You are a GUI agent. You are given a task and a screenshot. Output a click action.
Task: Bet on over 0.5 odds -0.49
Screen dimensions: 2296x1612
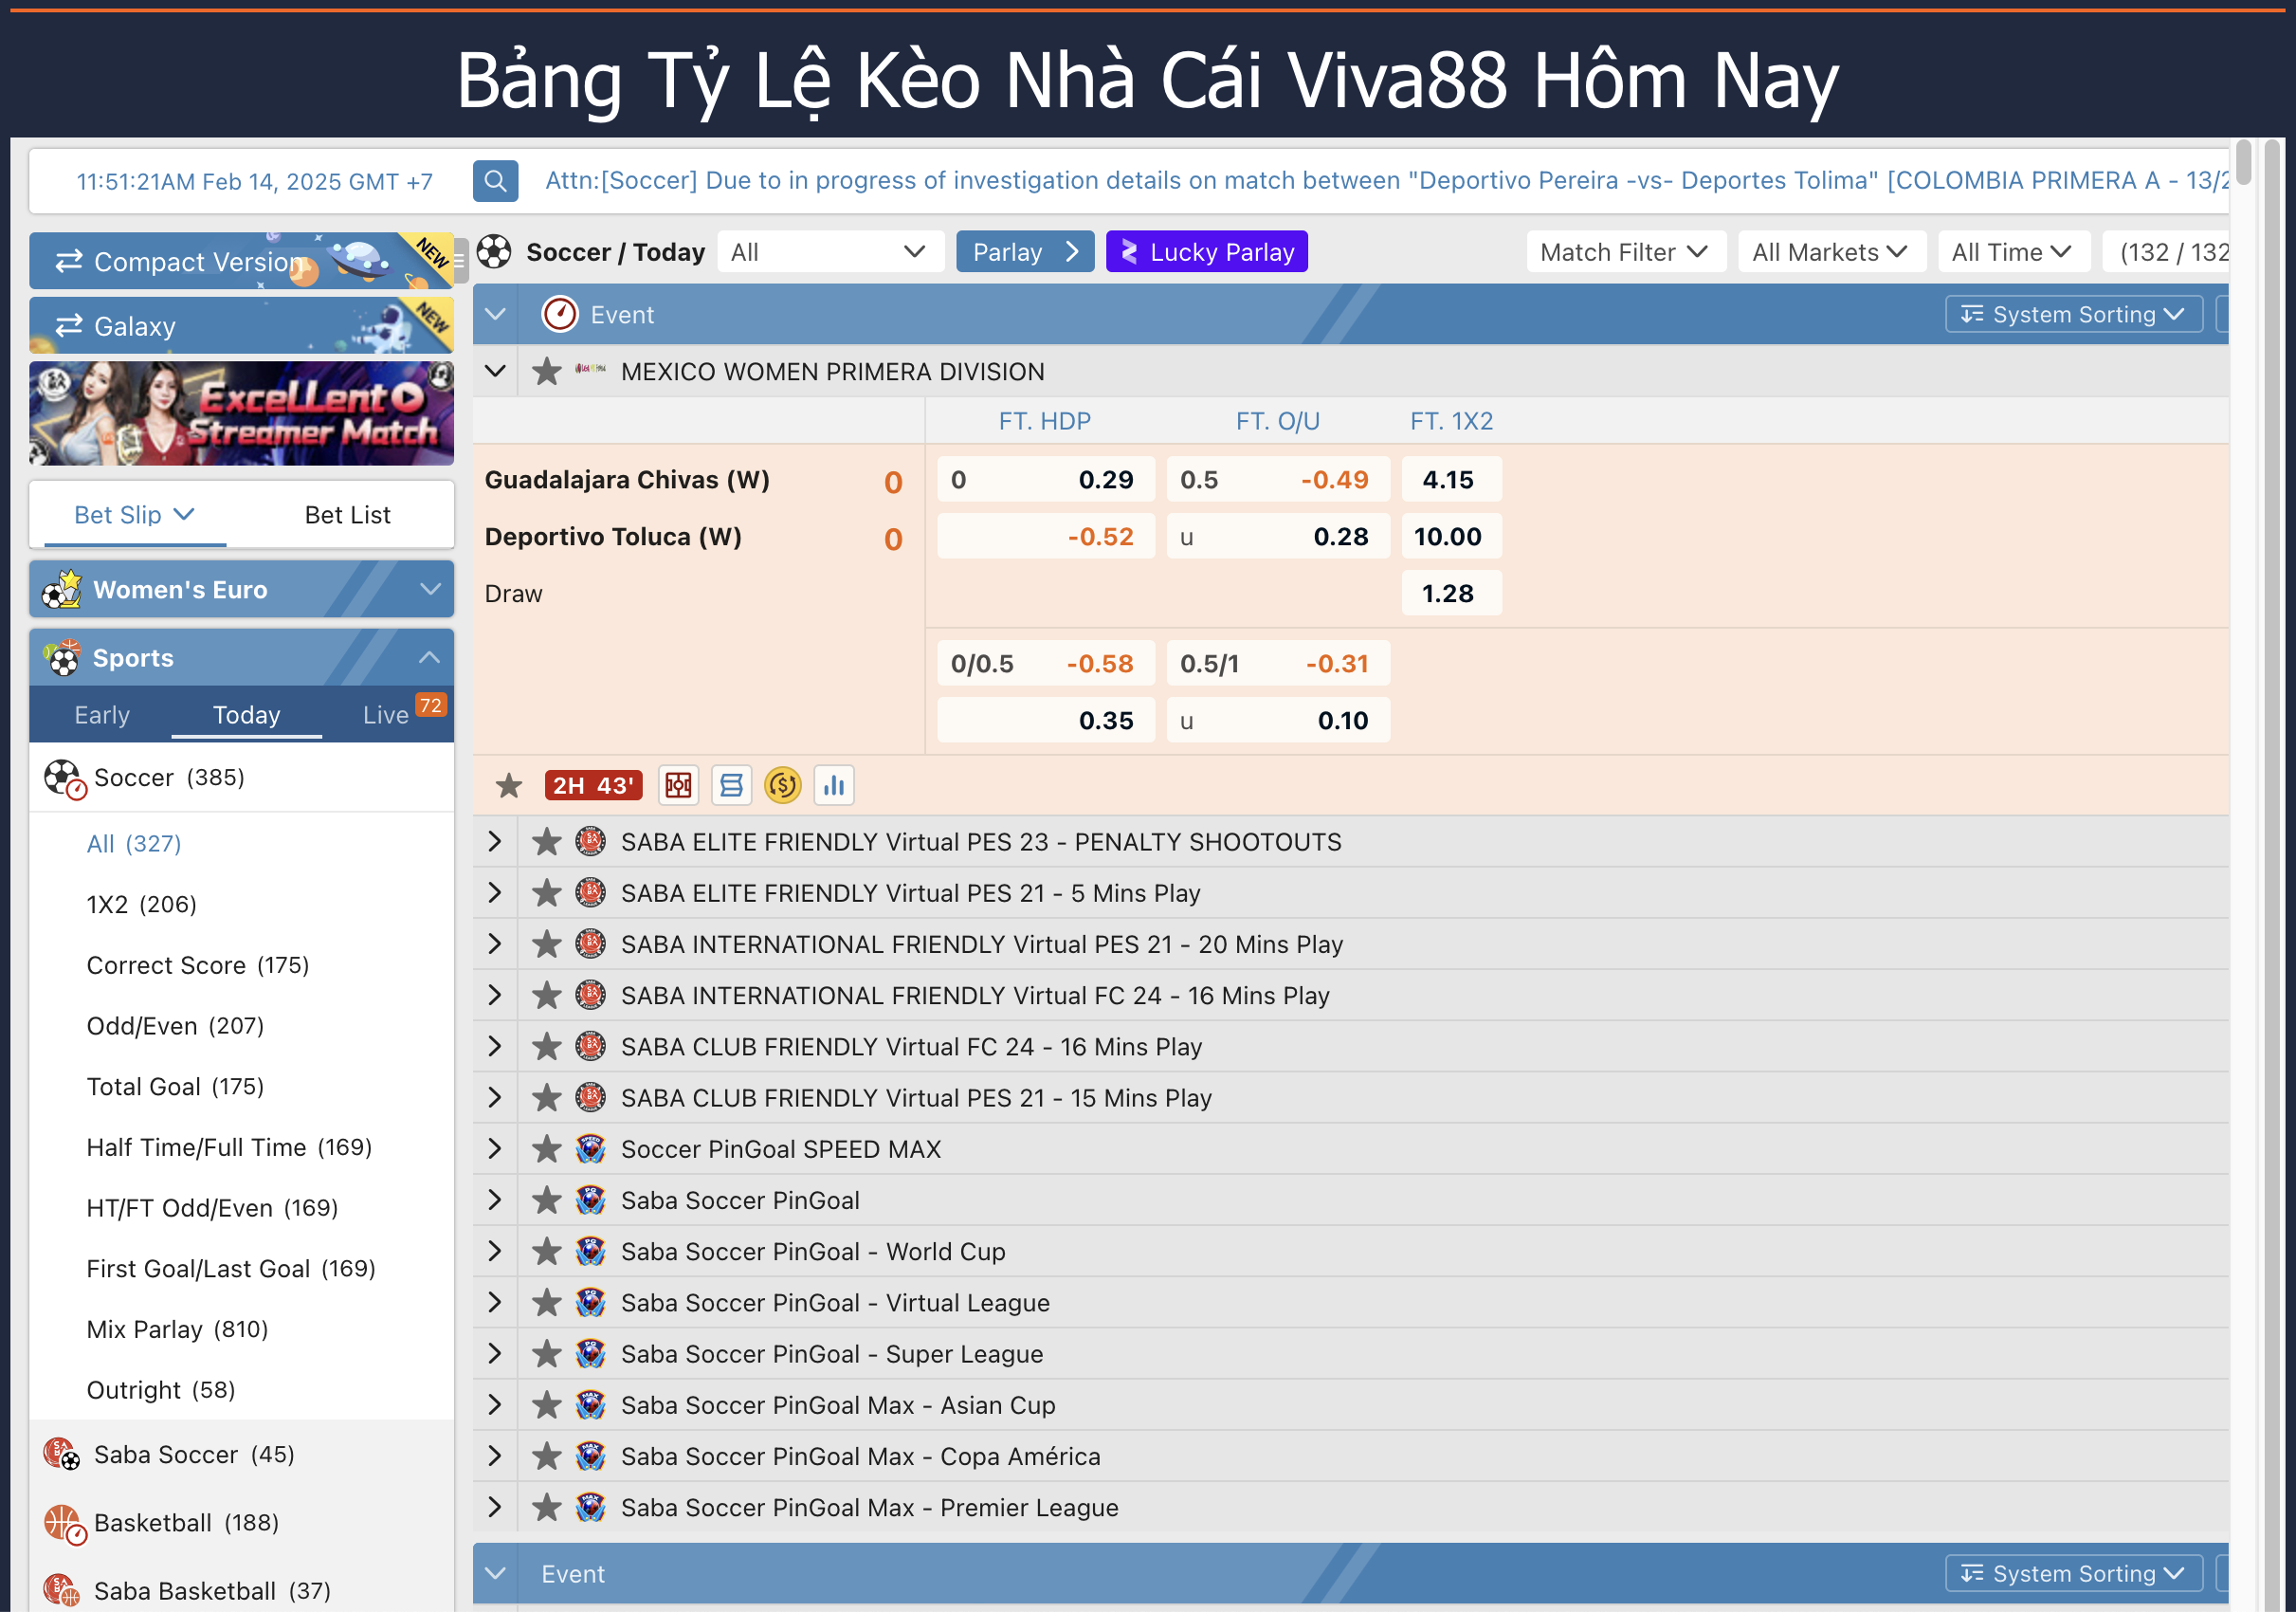(1277, 480)
